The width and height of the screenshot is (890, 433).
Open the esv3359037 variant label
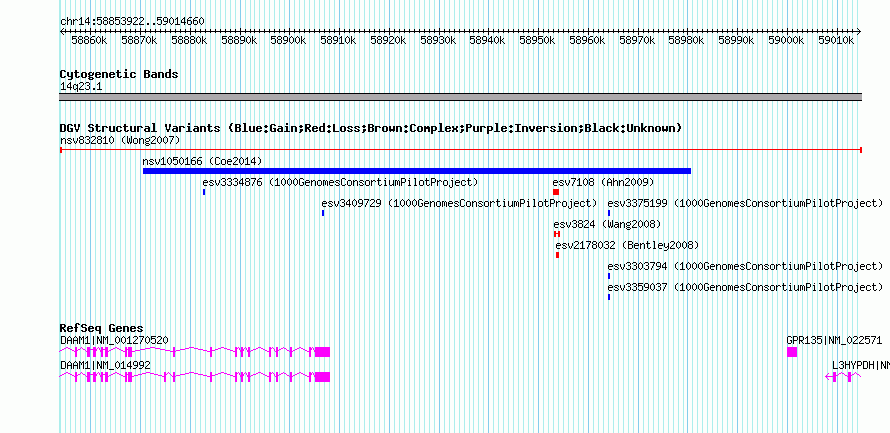[x=745, y=287]
